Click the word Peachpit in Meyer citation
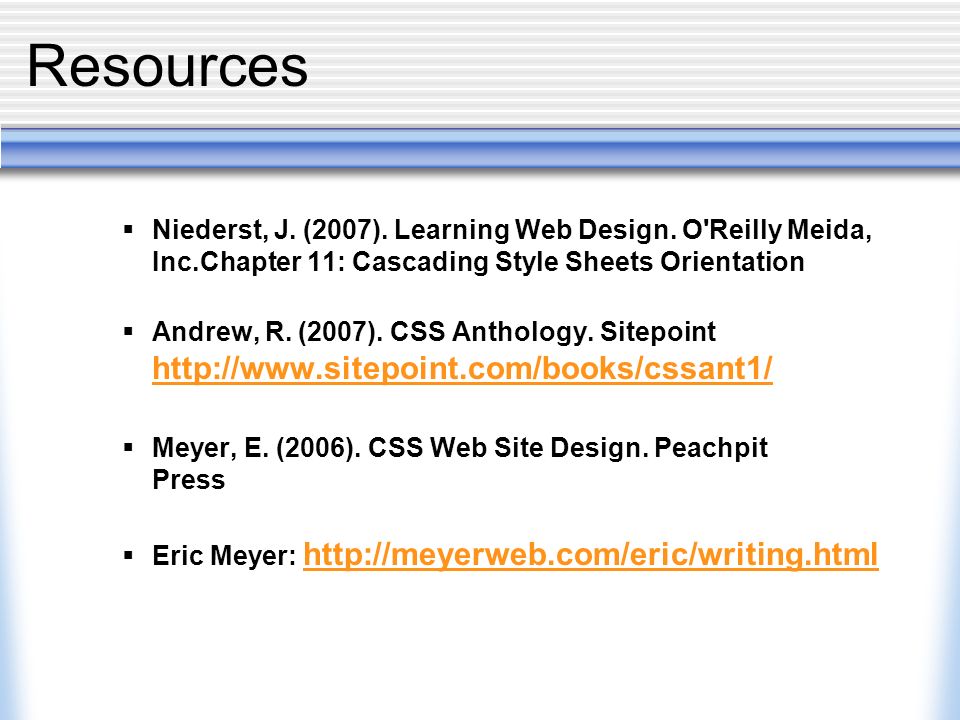Viewport: 960px width, 720px height. pos(711,448)
